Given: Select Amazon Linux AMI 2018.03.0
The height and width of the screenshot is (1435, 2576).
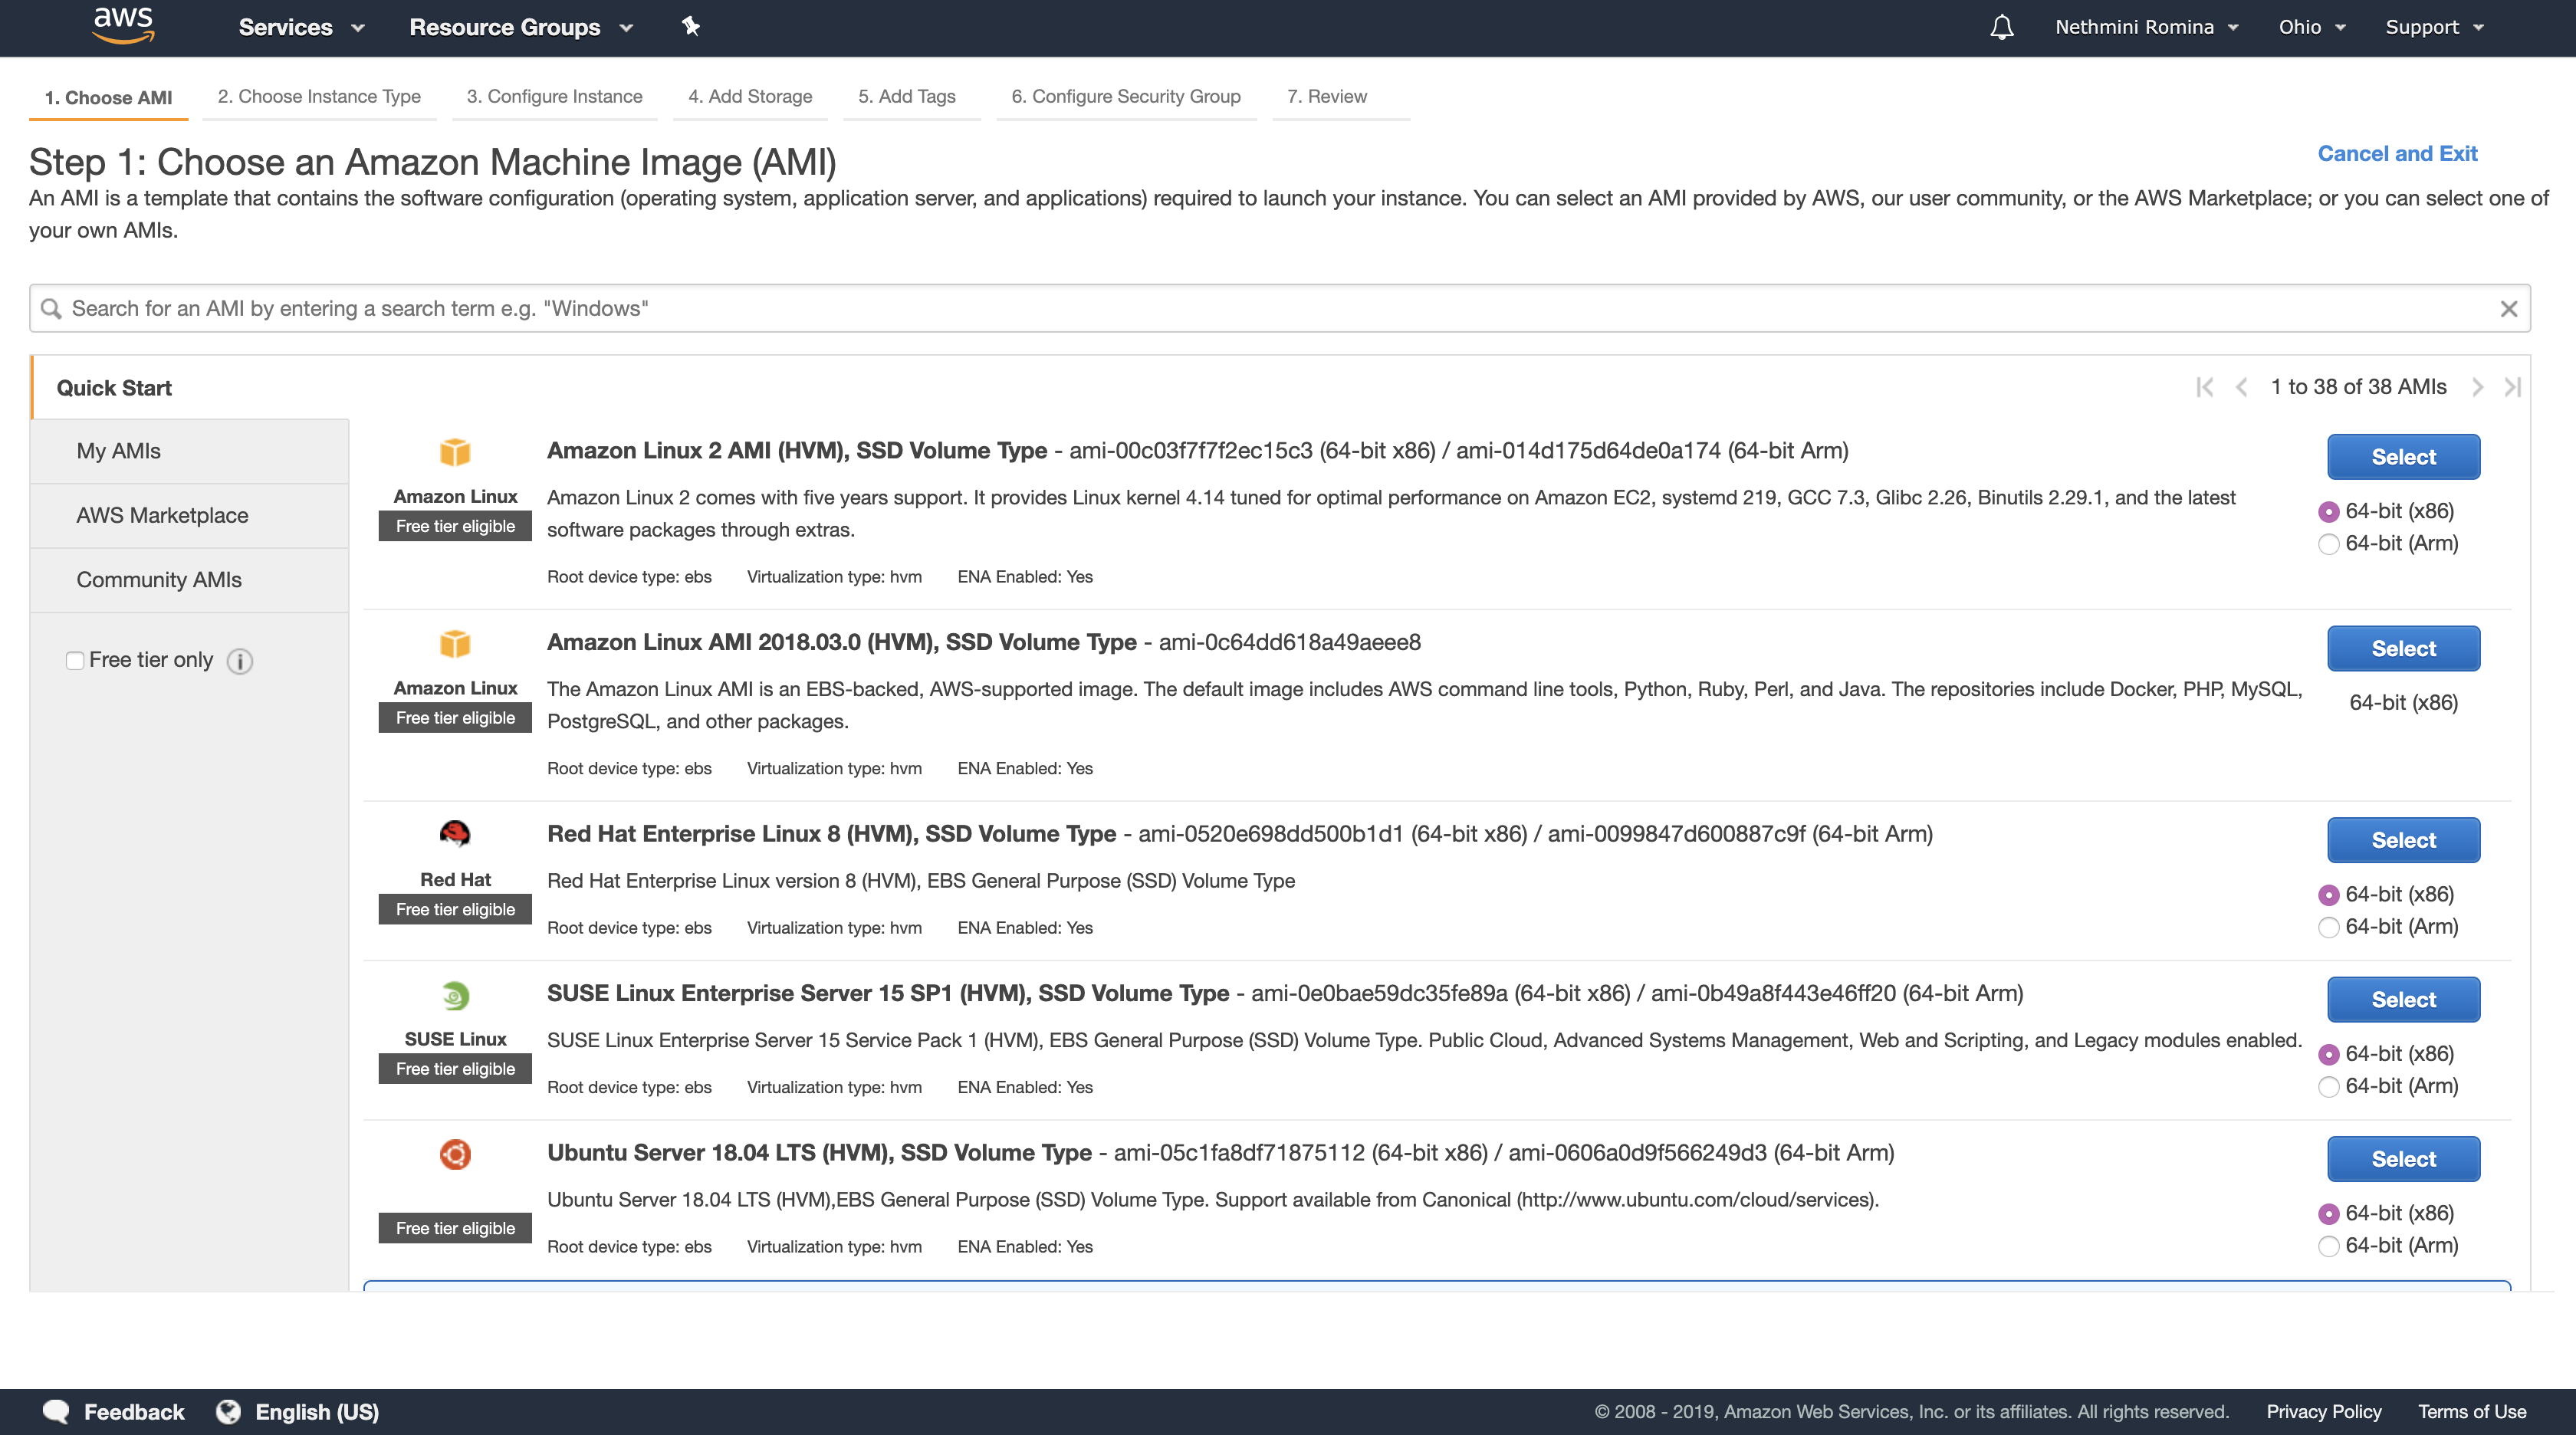Looking at the screenshot, I should [x=2403, y=649].
